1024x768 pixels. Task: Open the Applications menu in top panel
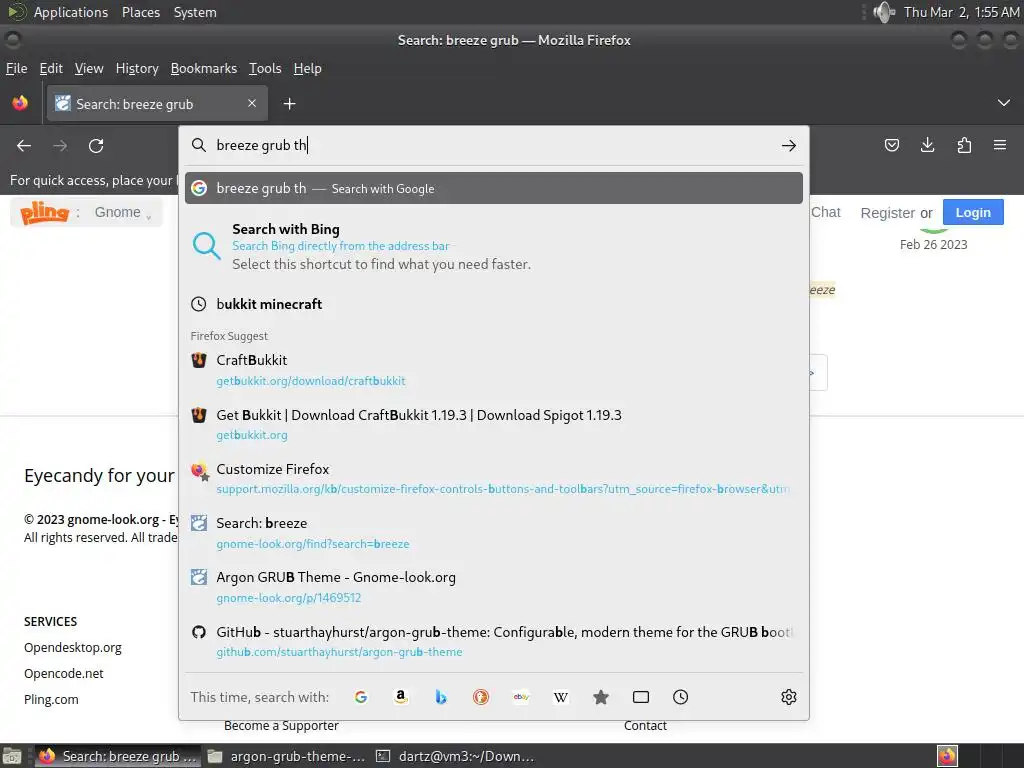tap(71, 12)
